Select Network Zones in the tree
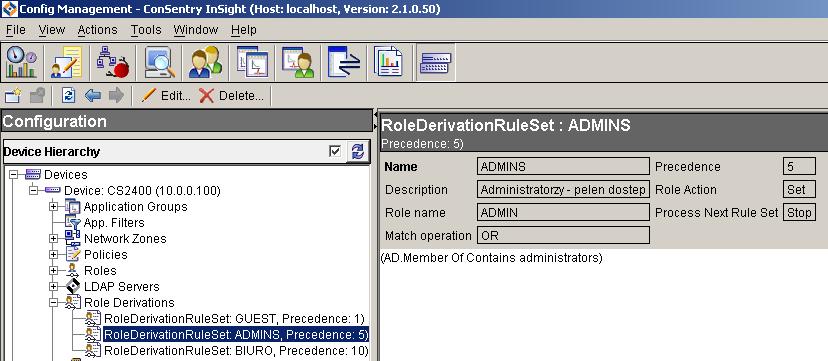This screenshot has width=828, height=361. 125,239
